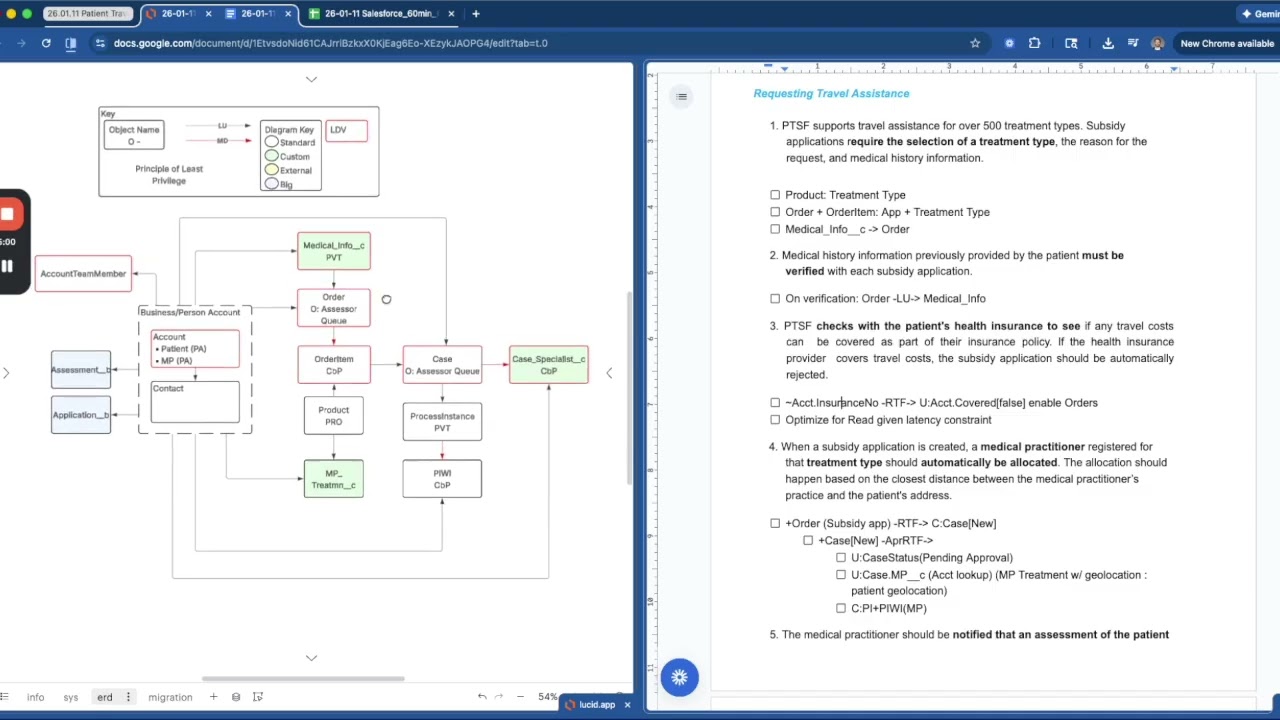Select the Case_Specialist__c diagram node

(x=548, y=365)
